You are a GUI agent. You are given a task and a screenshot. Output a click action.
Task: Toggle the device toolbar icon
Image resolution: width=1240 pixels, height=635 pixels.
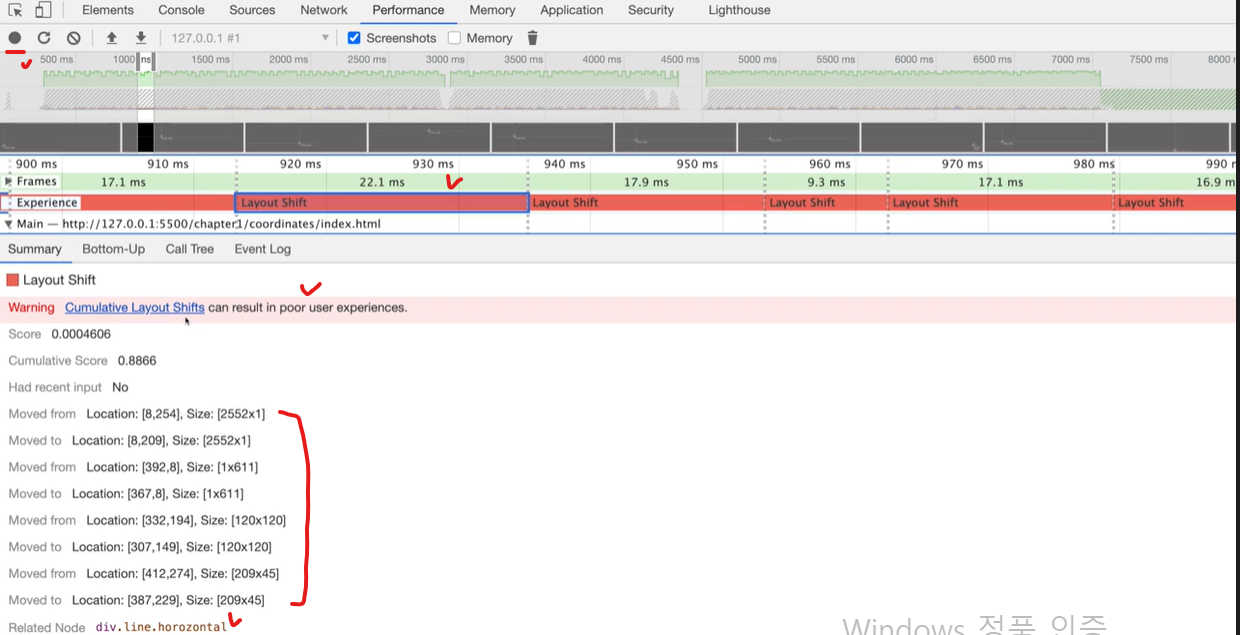point(43,11)
